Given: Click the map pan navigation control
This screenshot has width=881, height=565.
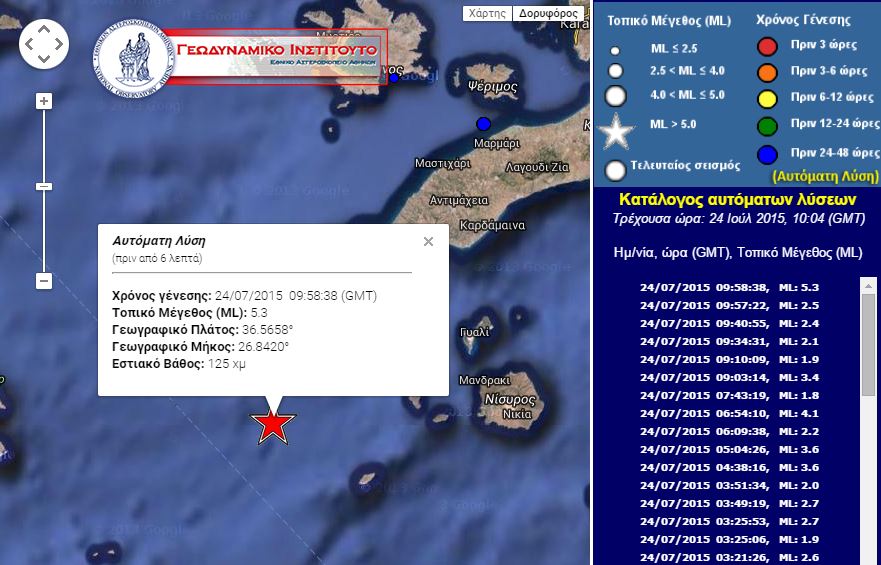Looking at the screenshot, I should click(x=44, y=43).
